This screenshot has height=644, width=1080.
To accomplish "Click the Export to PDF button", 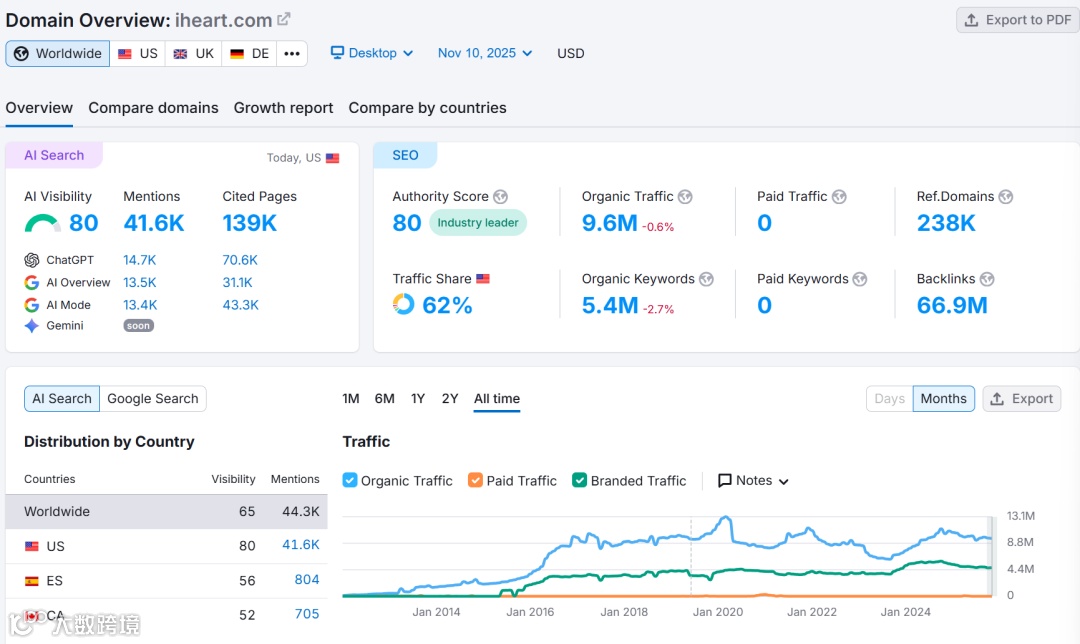I will (x=1017, y=20).
